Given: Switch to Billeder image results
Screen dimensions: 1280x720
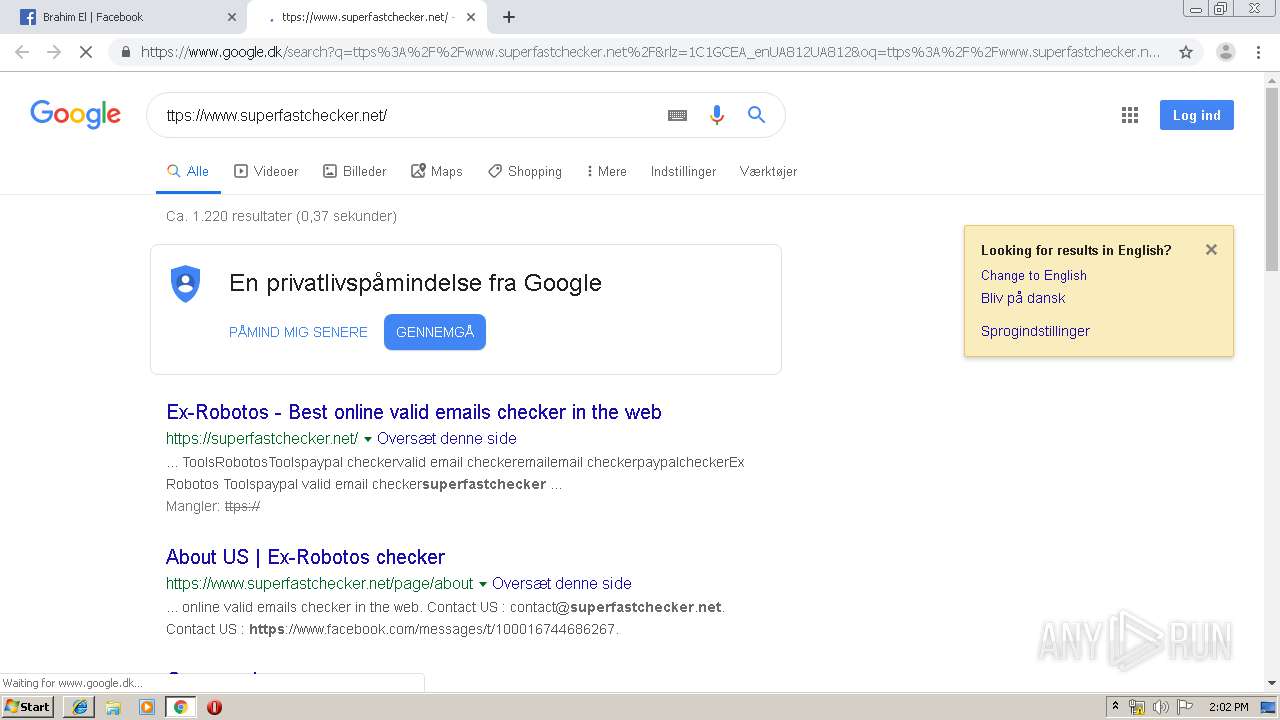Looking at the screenshot, I should tap(354, 171).
